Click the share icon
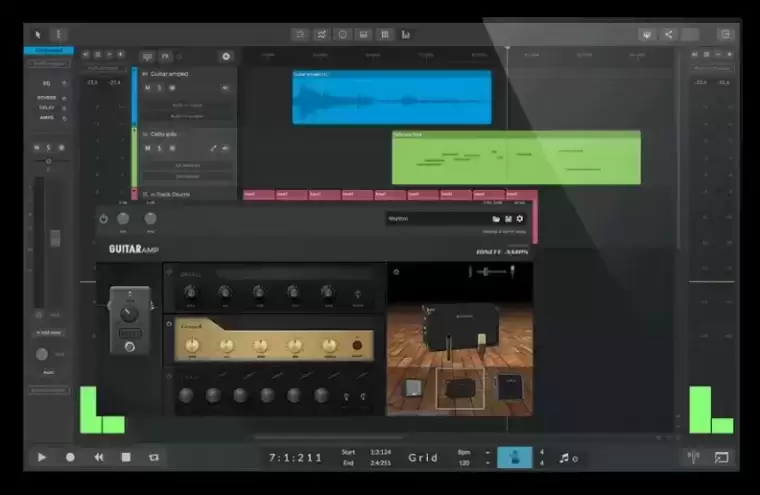 668,34
